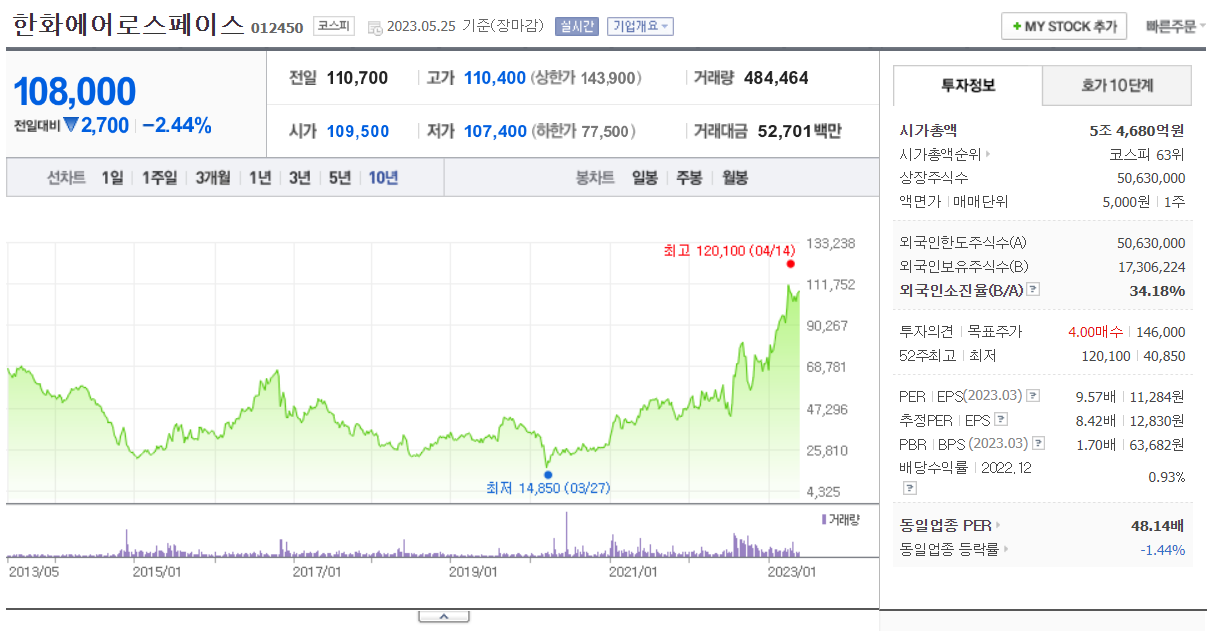Expand the 기업개요 dropdown
This screenshot has width=1230, height=631.
(x=640, y=27)
